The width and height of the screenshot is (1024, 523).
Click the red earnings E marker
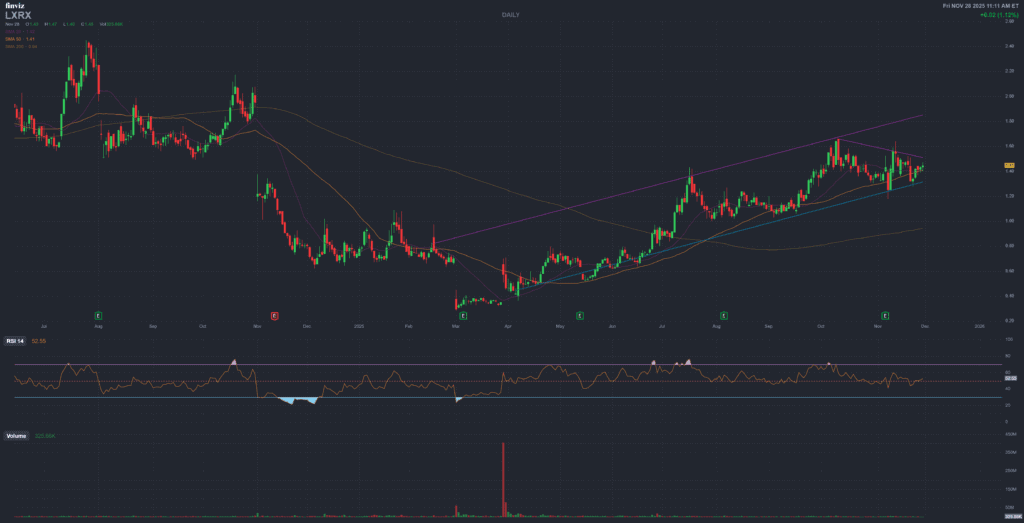click(x=275, y=315)
